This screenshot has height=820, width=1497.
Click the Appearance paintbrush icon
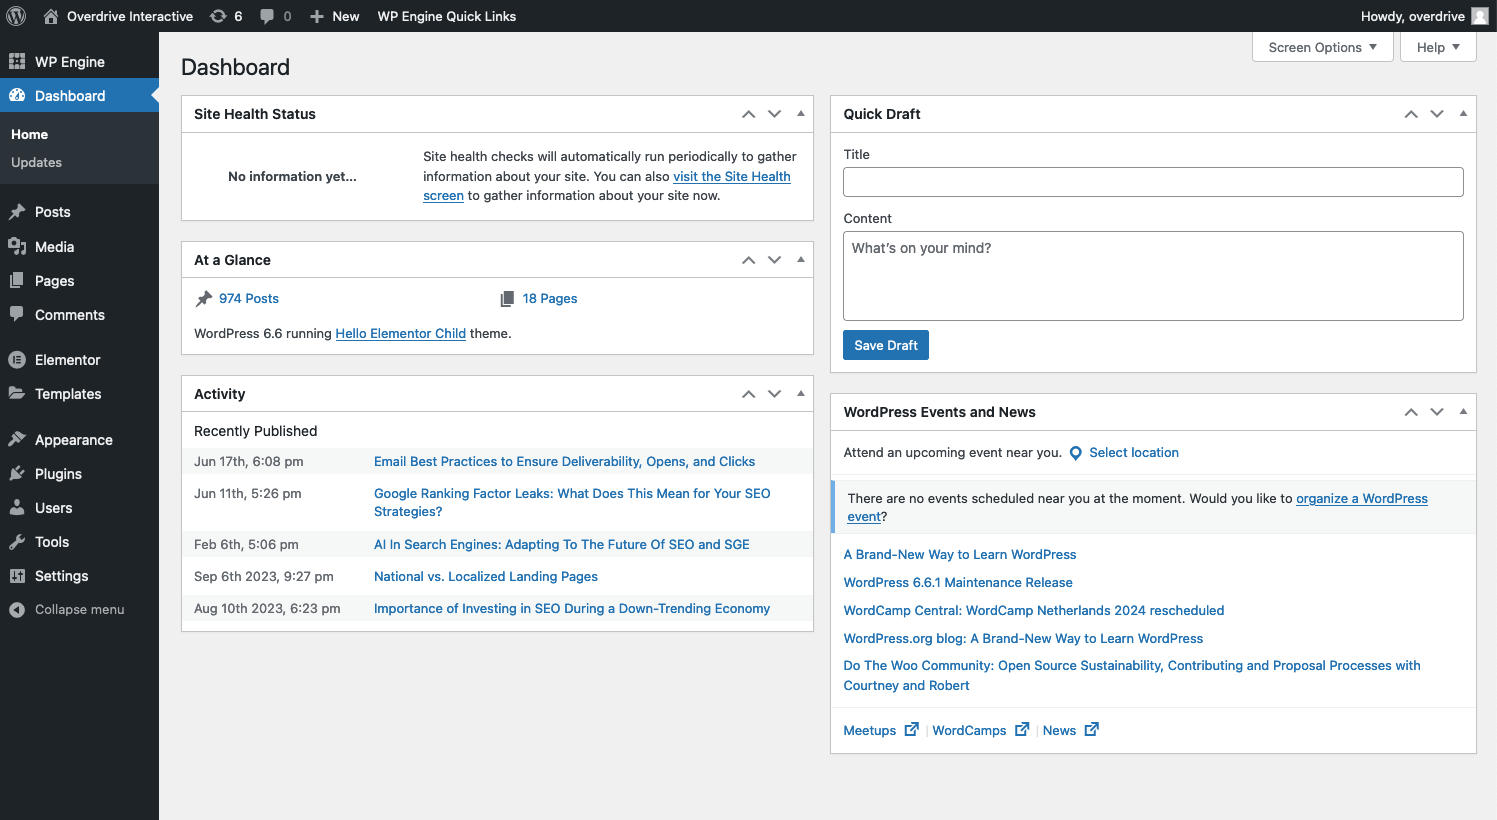coord(17,440)
